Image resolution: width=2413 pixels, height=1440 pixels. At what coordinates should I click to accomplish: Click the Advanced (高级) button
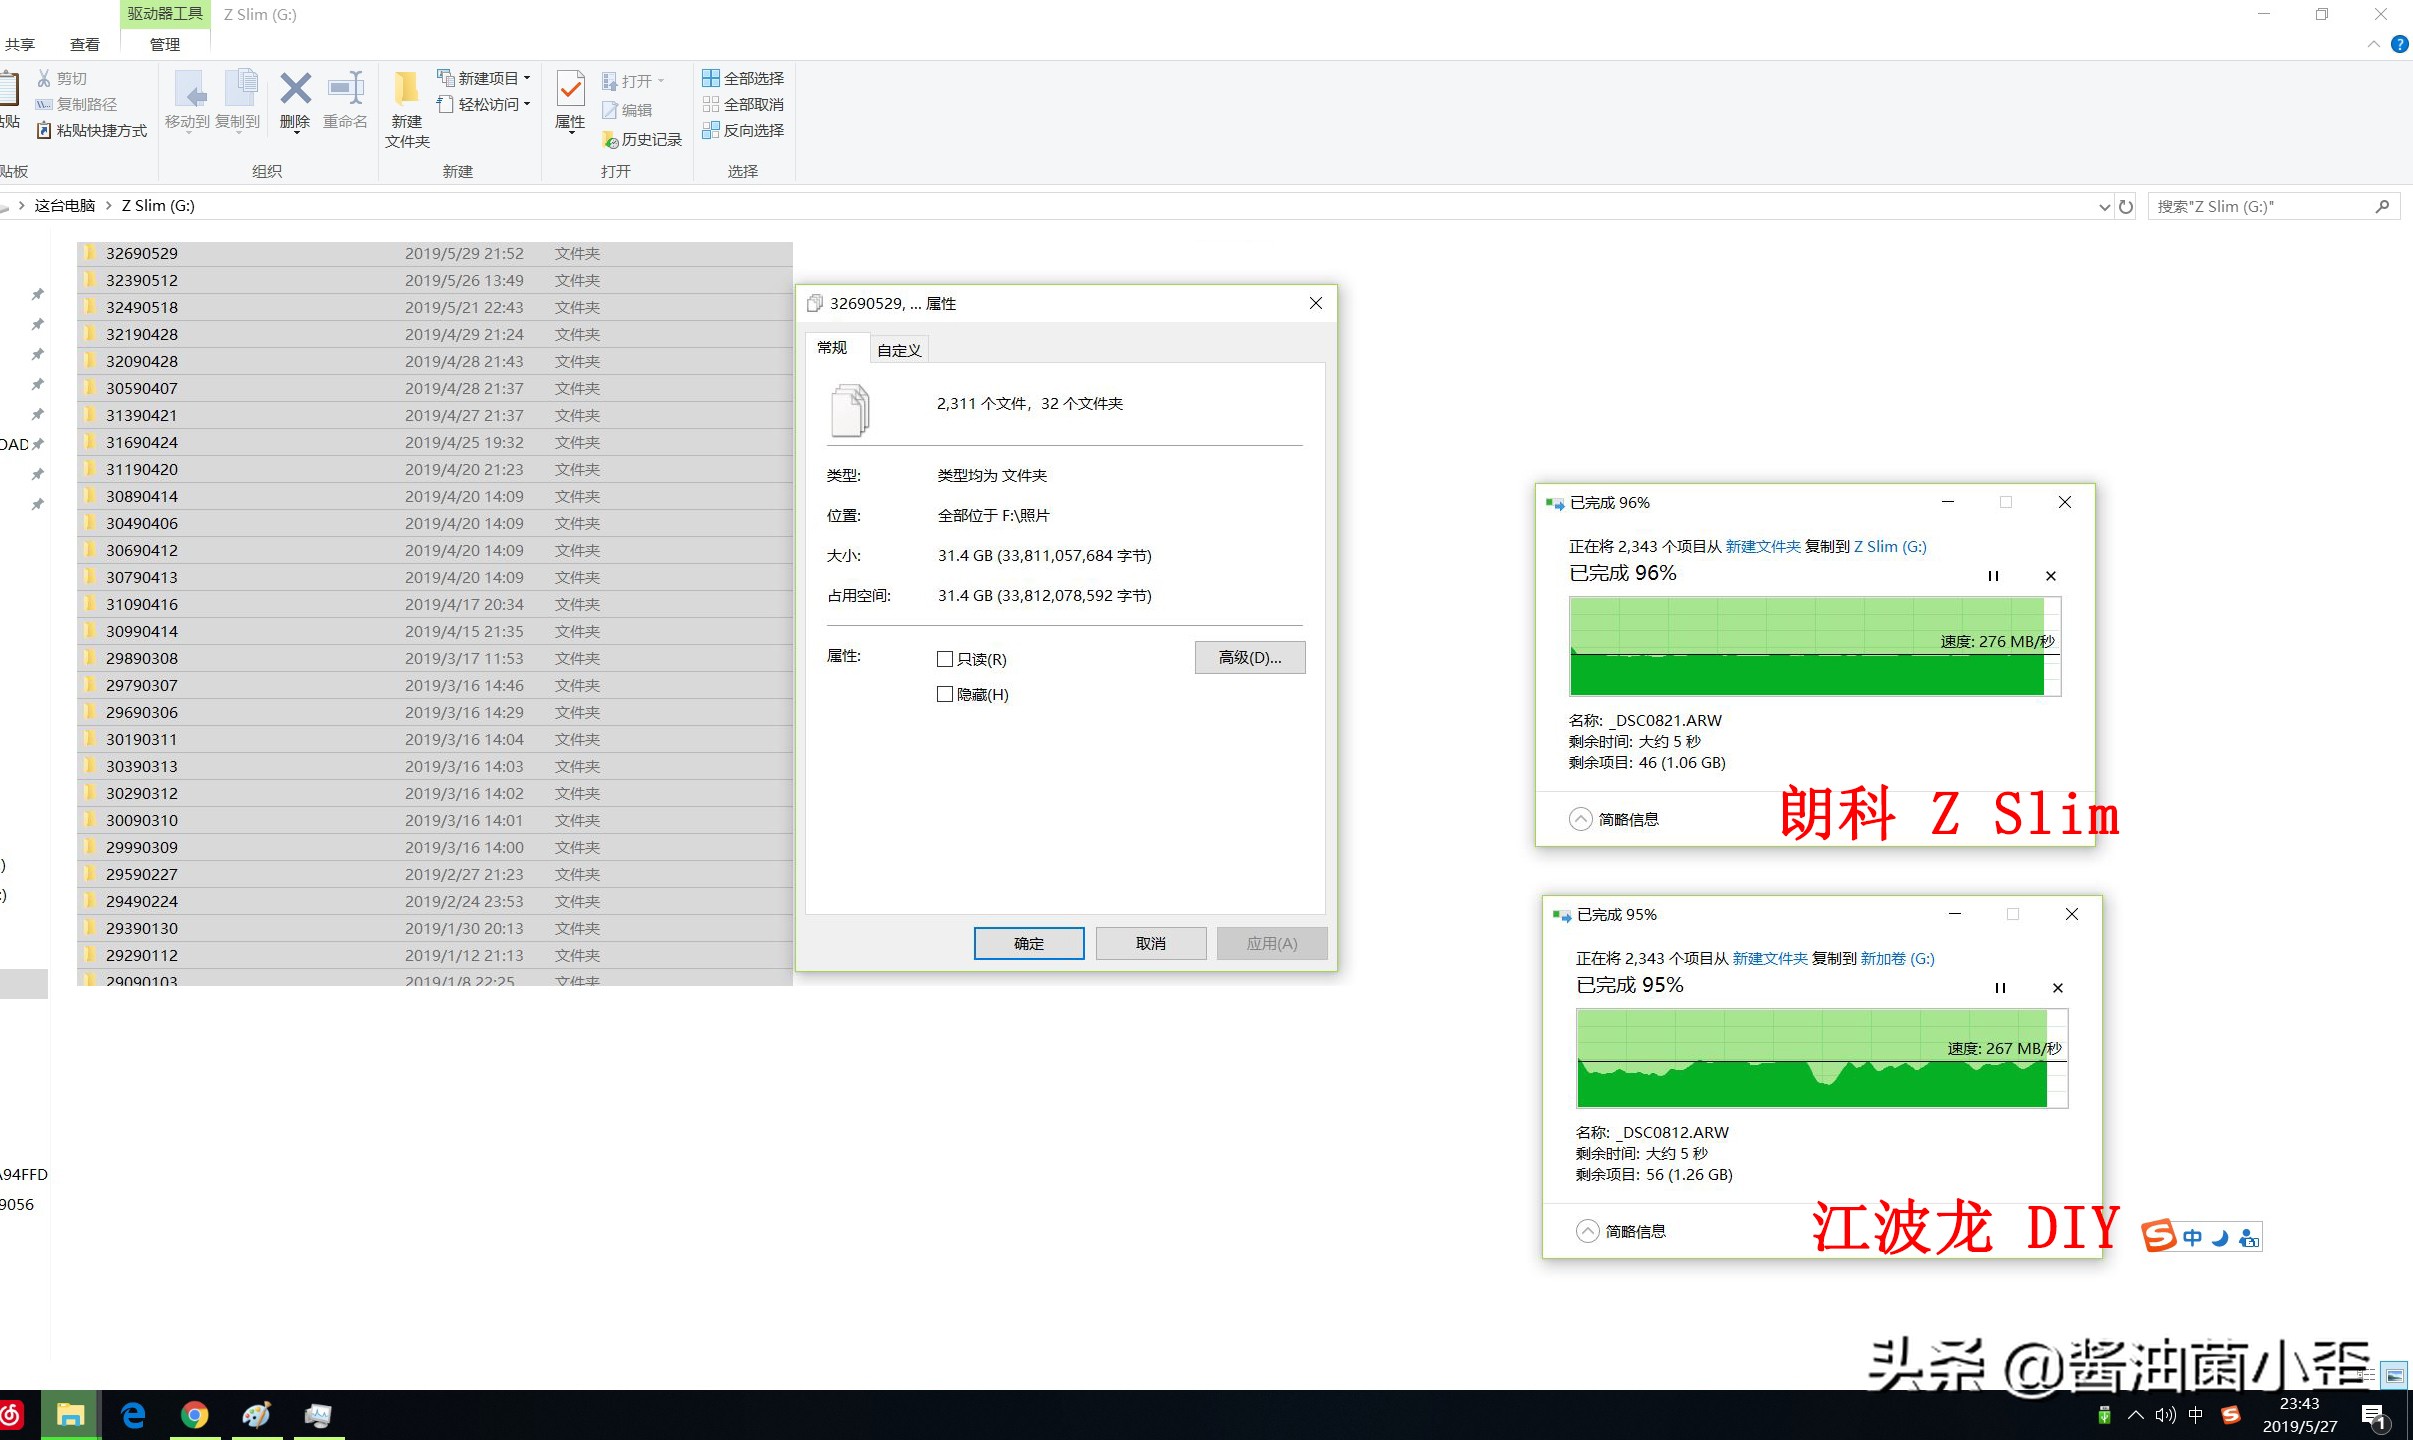coord(1250,657)
